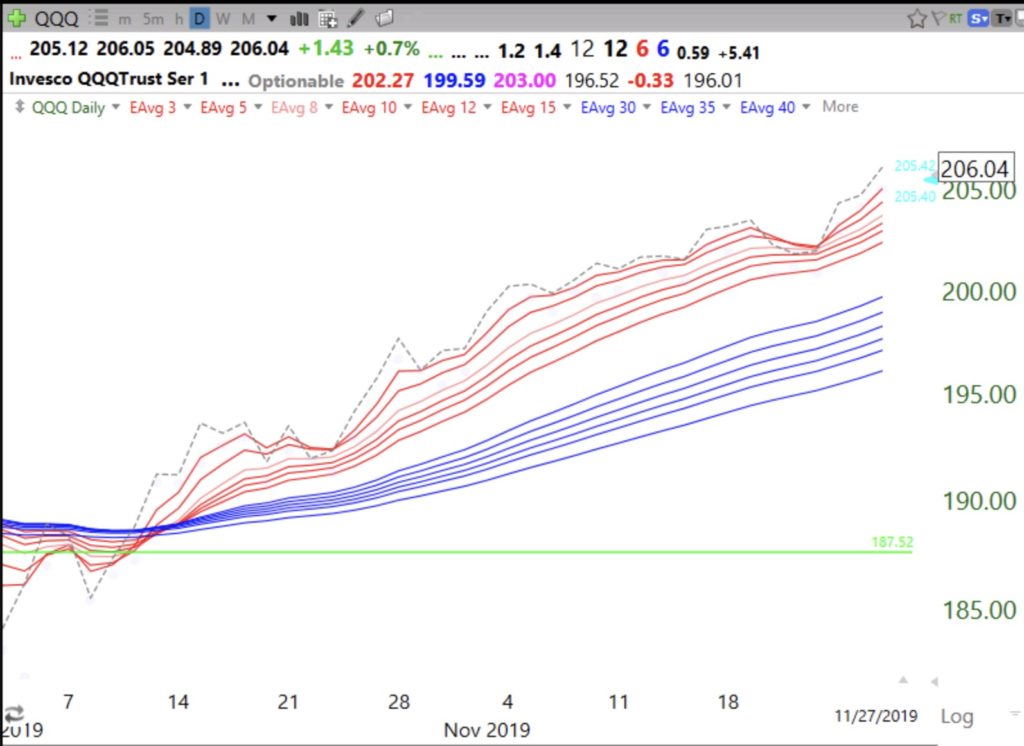Screen dimensions: 1024x746
Task: Click More to show additional indicators
Action: pos(840,107)
